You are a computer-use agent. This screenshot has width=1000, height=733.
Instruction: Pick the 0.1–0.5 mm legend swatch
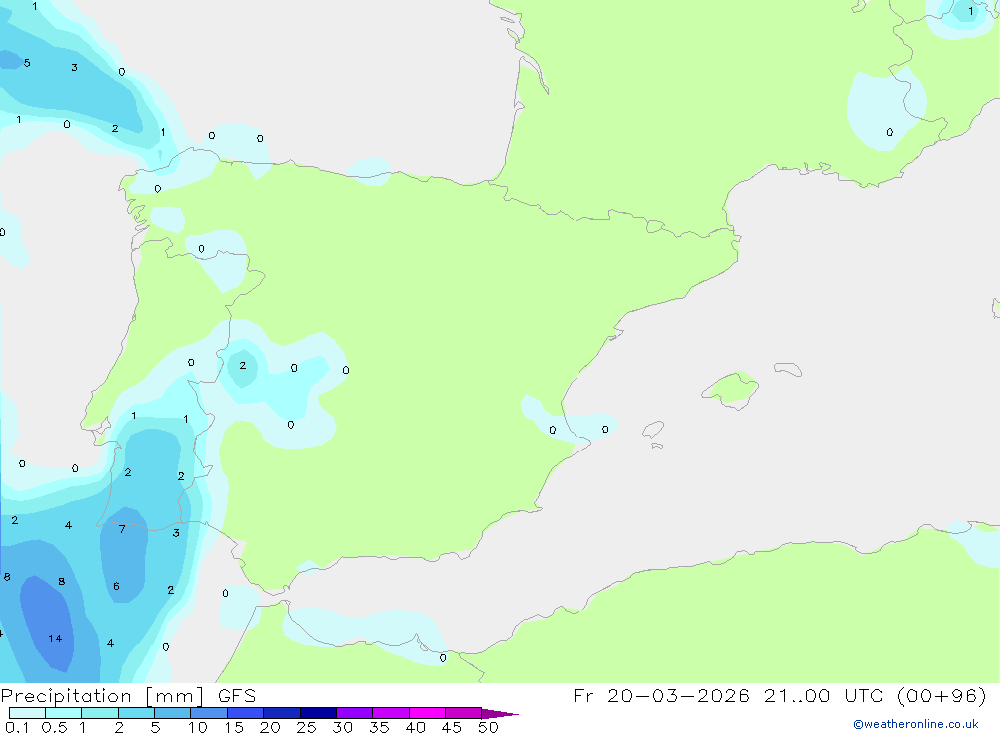click(x=27, y=713)
